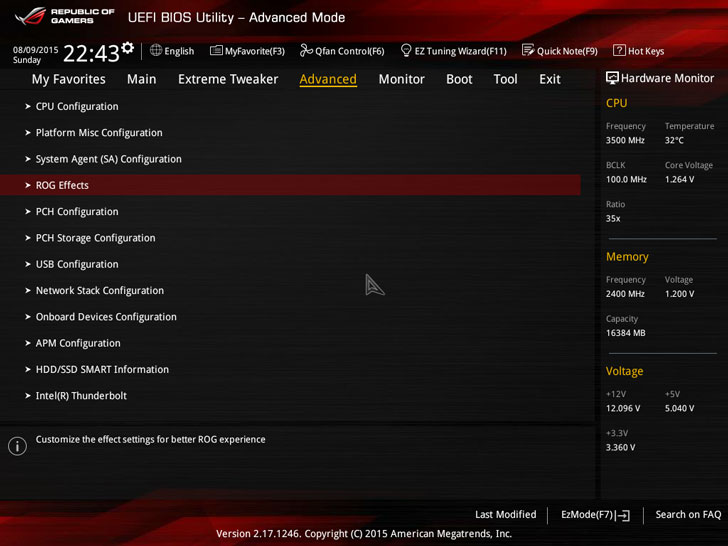Click the memory frequency value 2400 MHz
This screenshot has width=728, height=546.
tap(625, 294)
